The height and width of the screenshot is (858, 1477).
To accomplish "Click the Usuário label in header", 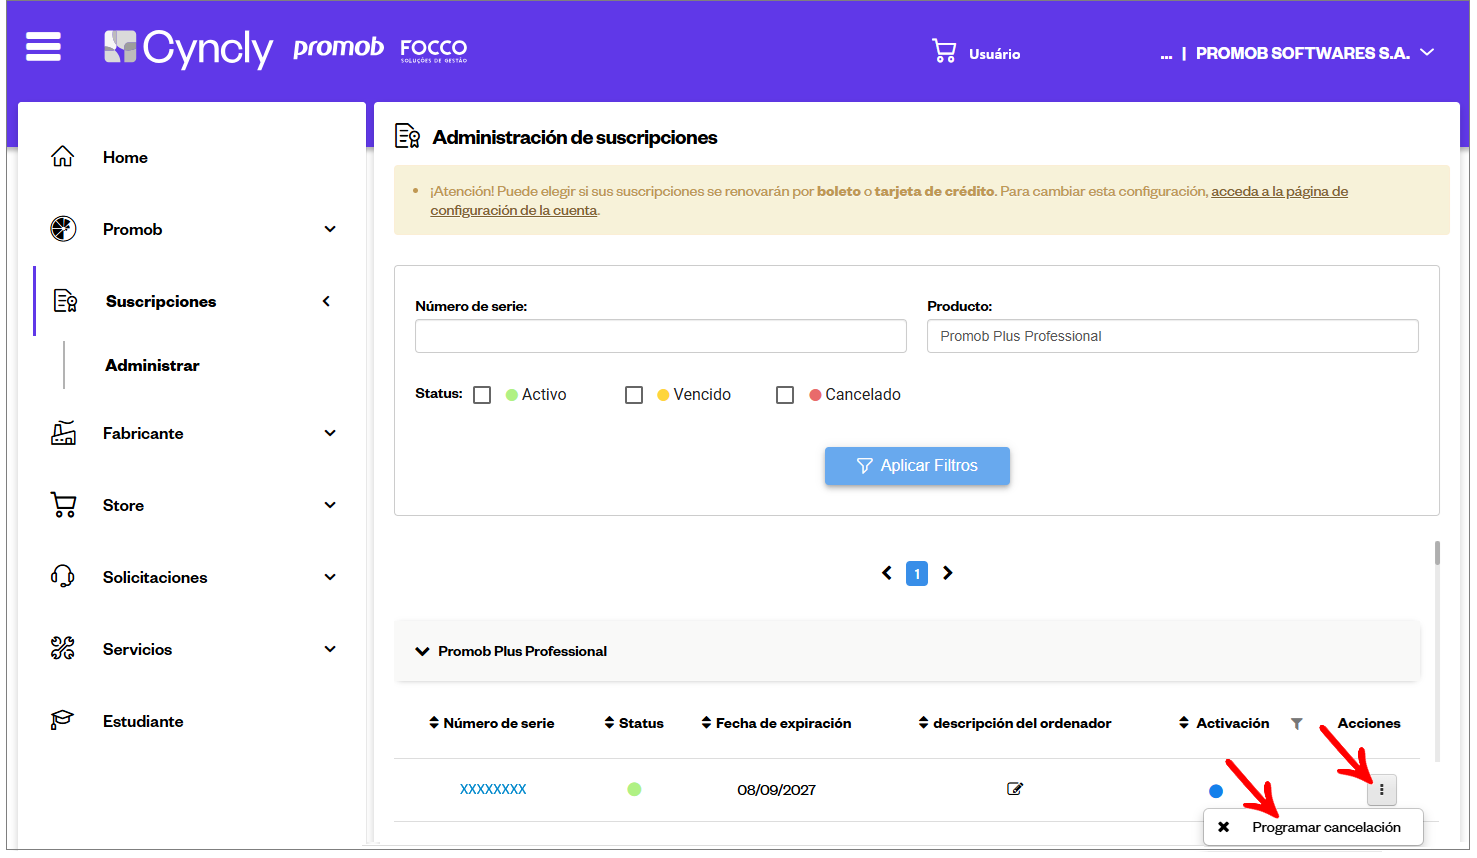I will (994, 54).
